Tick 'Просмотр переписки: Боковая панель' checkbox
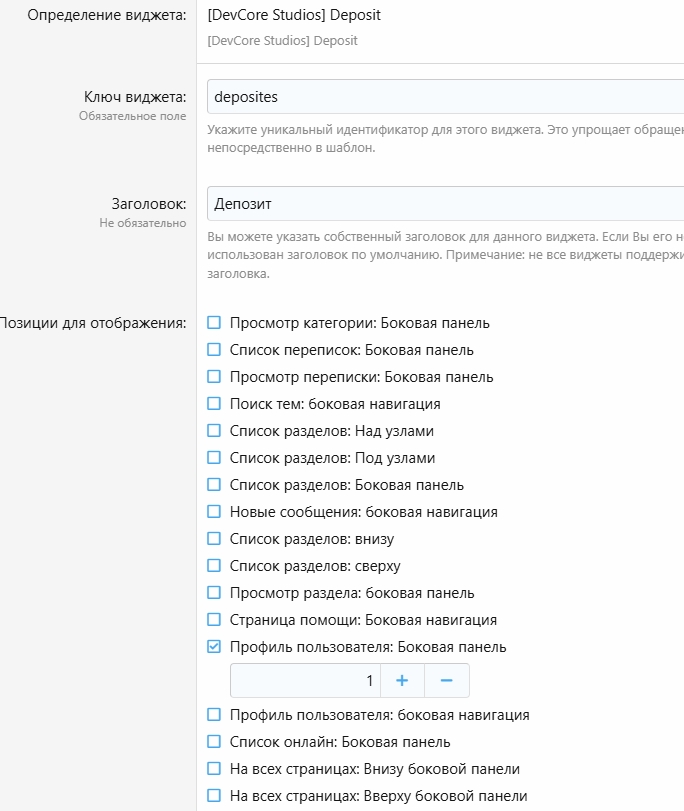The image size is (684, 811). coord(214,377)
